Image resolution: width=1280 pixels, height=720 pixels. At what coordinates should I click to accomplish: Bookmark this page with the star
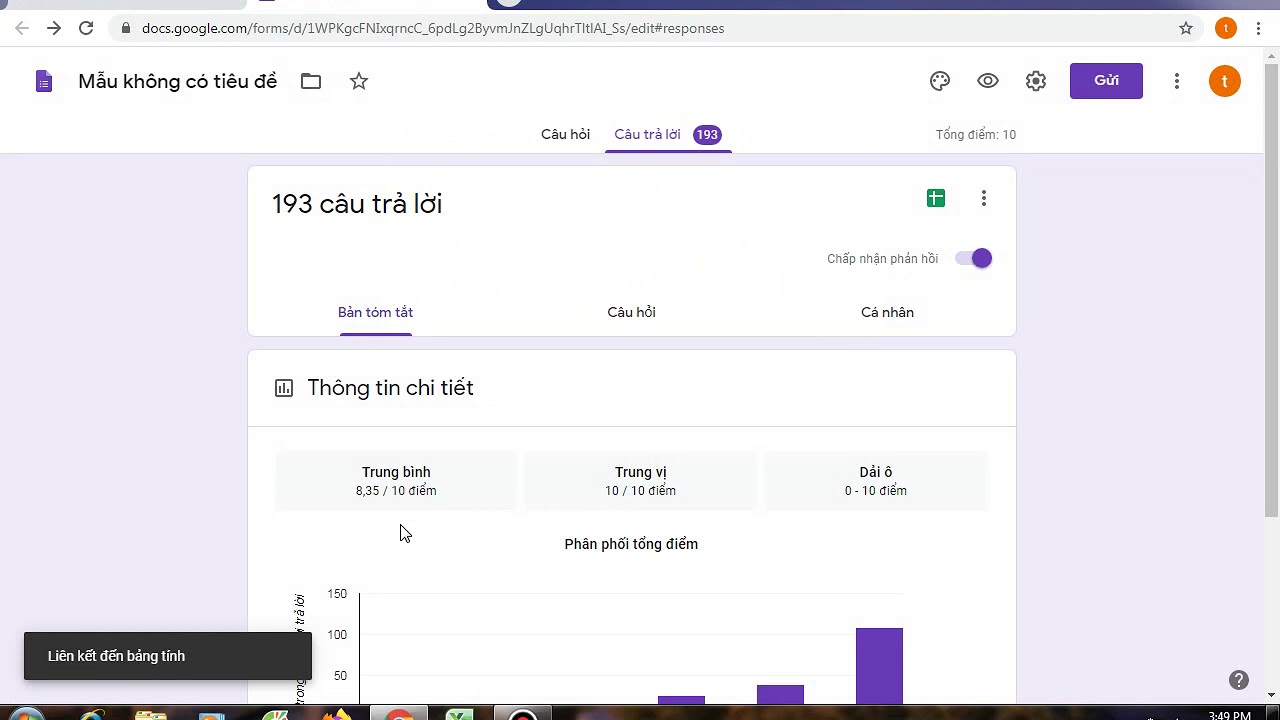(1186, 28)
